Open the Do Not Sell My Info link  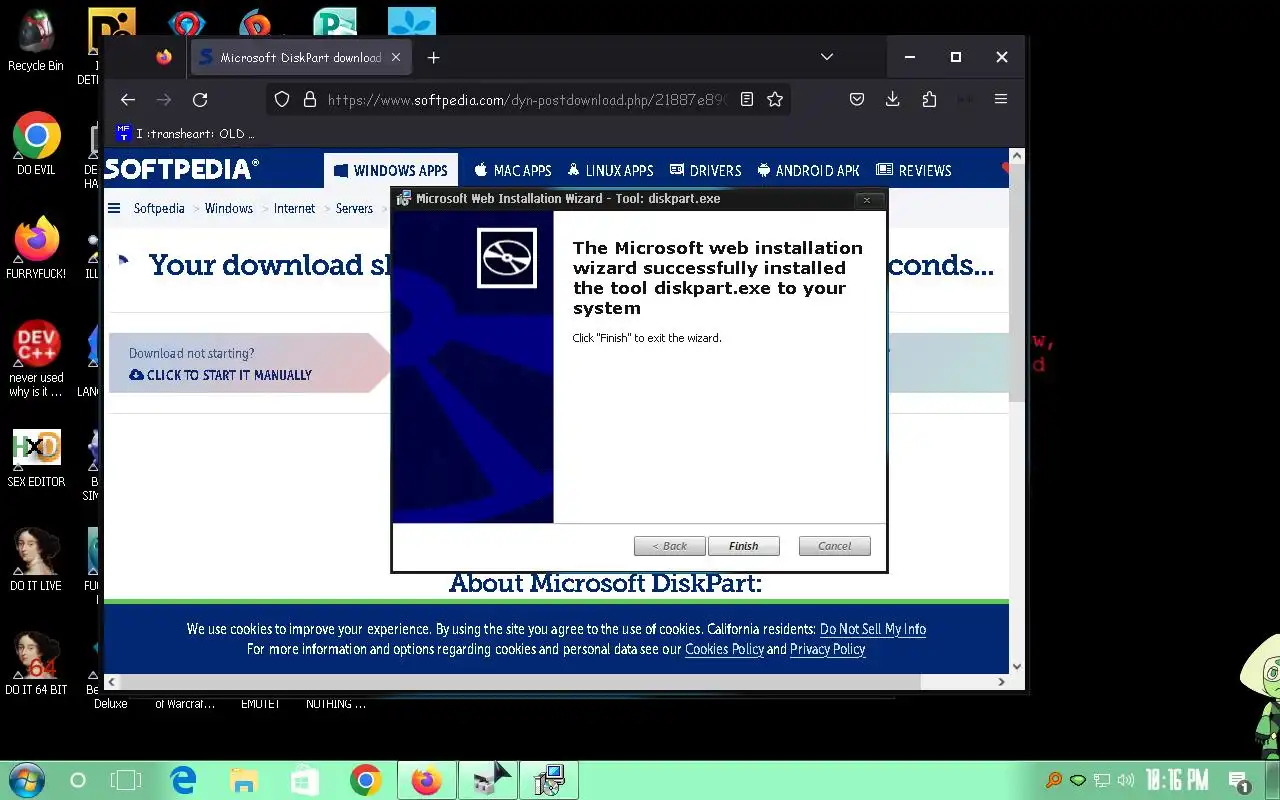pyautogui.click(x=873, y=629)
